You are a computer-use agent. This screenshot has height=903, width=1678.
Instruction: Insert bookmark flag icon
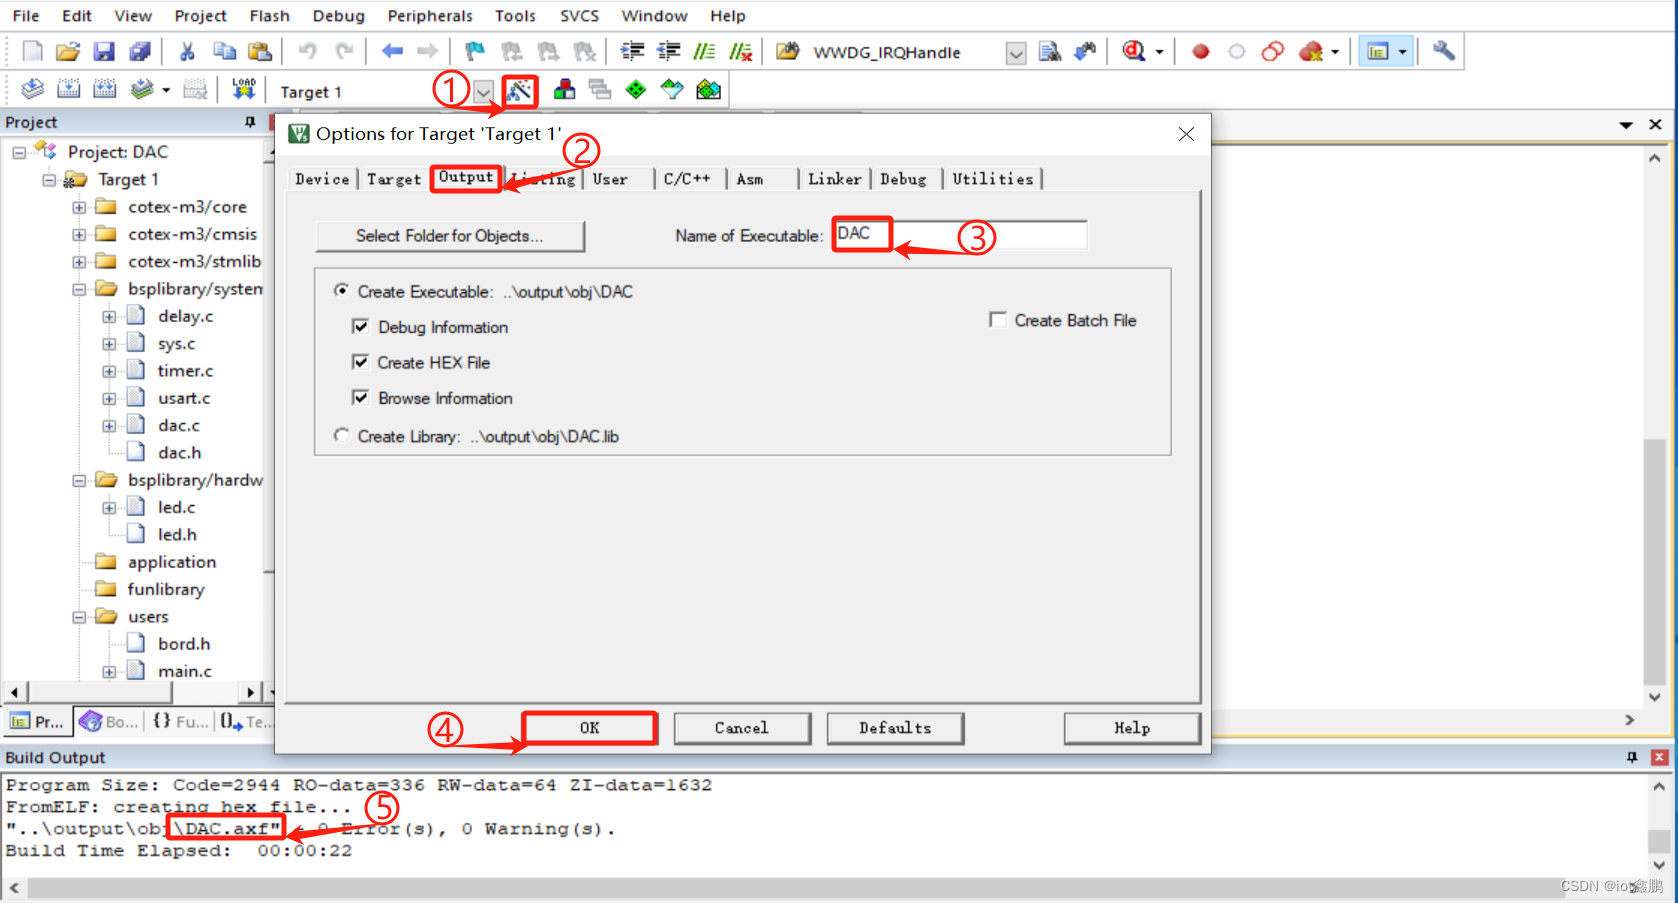click(x=475, y=51)
